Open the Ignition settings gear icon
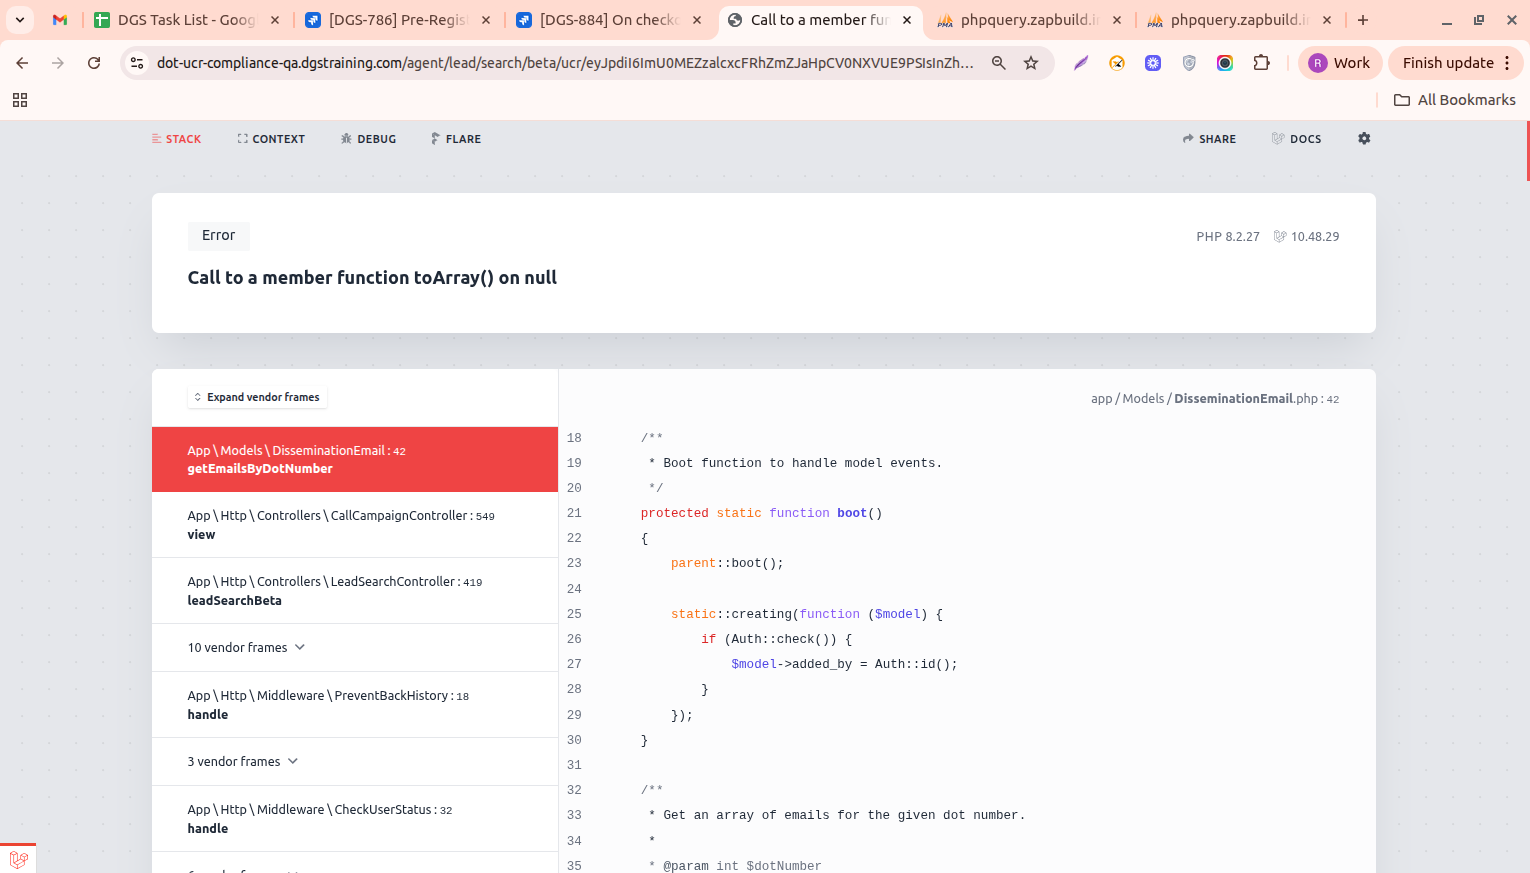The image size is (1530, 873). [1364, 139]
